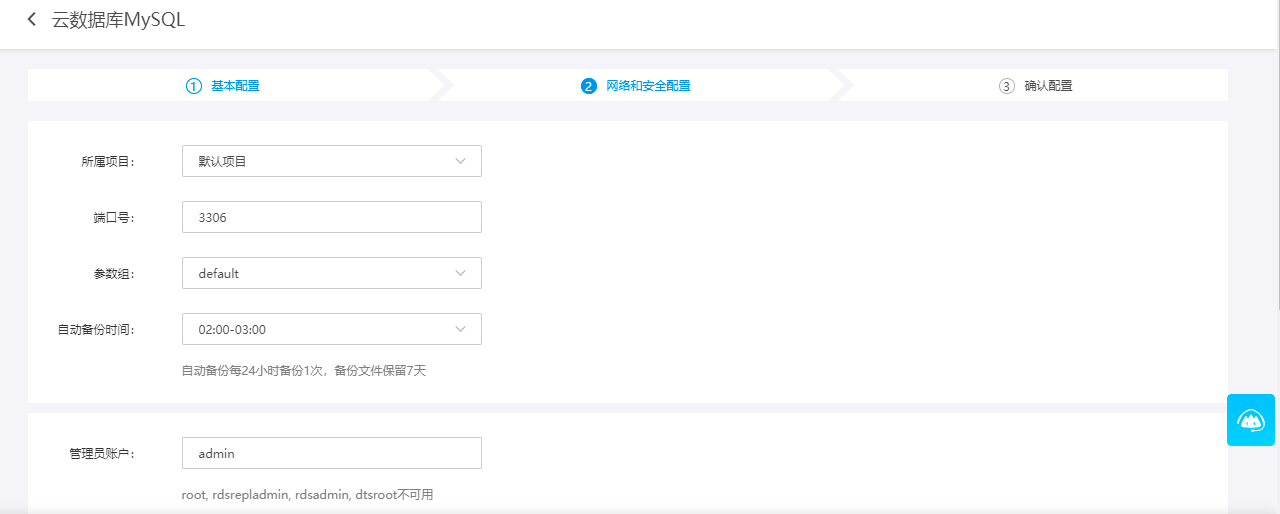Viewport: 1280px width, 514px height.
Task: Select step 2 网络和安全配置 tab
Action: pos(636,86)
